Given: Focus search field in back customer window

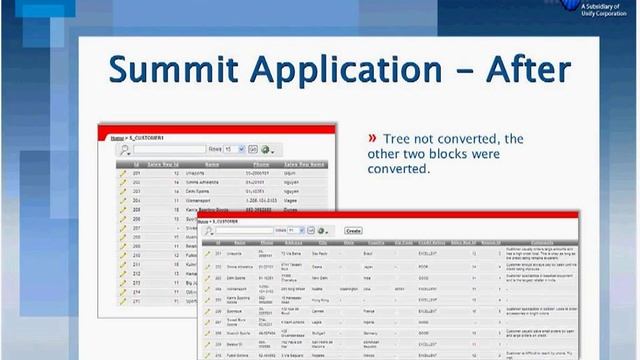Looking at the screenshot, I should pyautogui.click(x=169, y=149).
